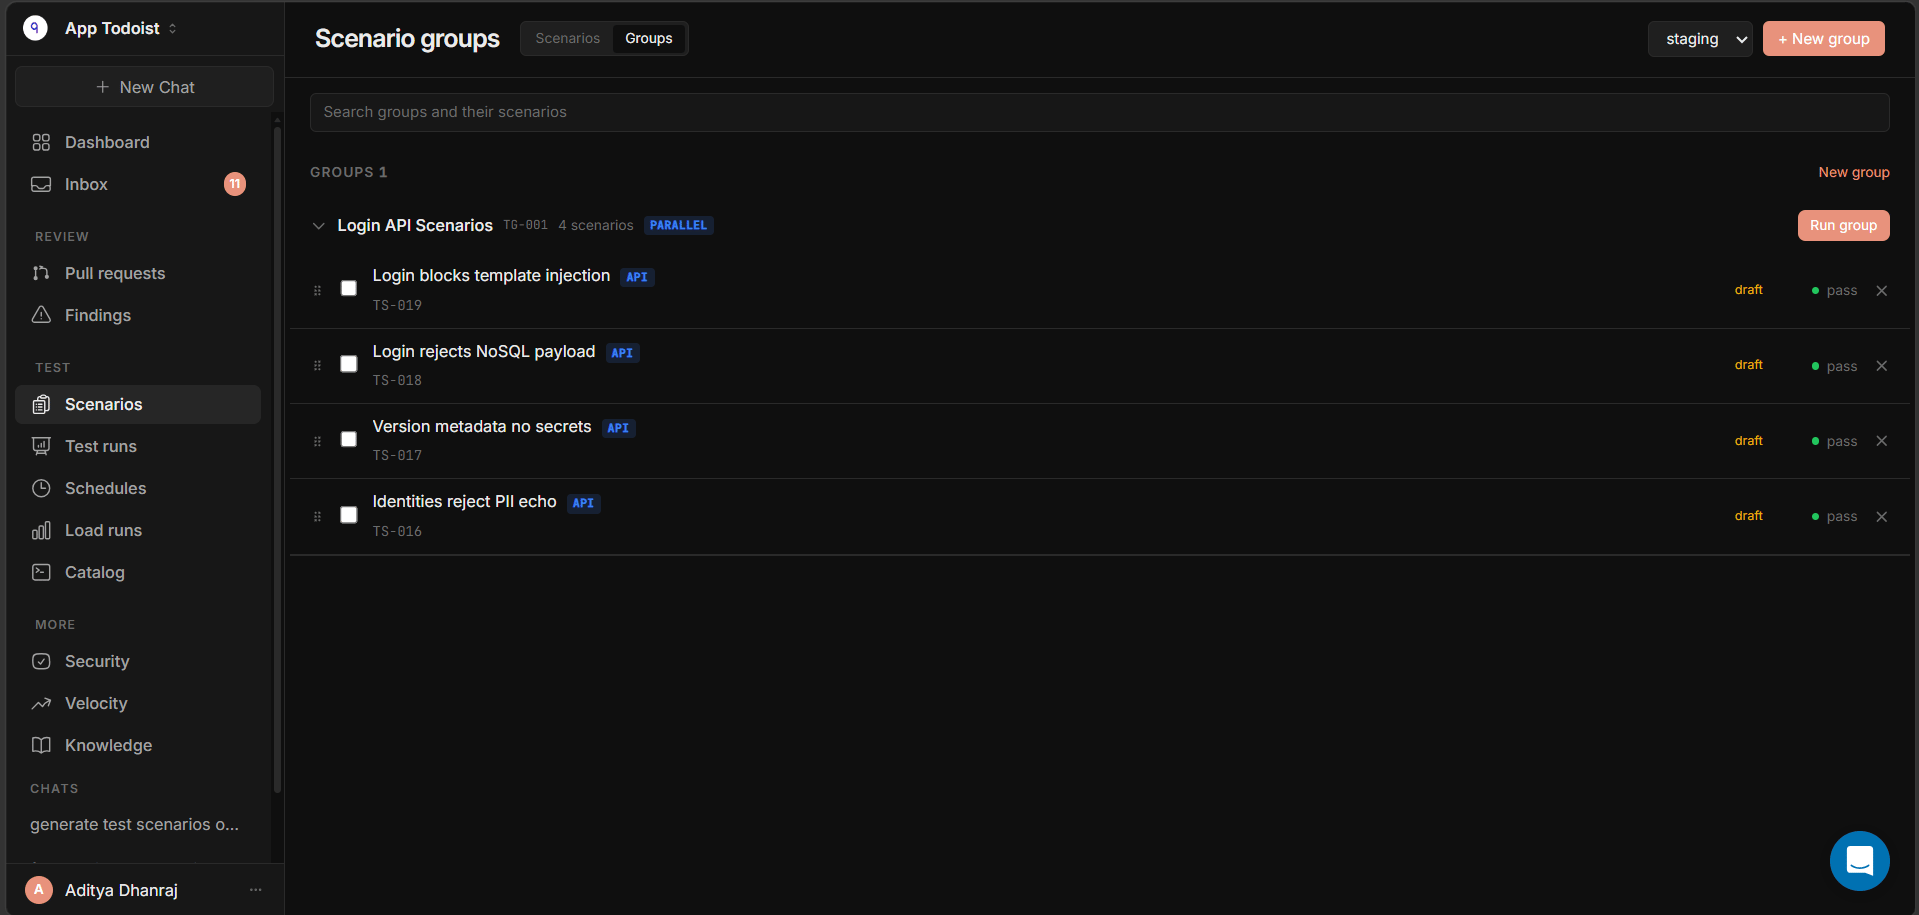Open the generate test scenarios chat
1919x915 pixels.
134,824
